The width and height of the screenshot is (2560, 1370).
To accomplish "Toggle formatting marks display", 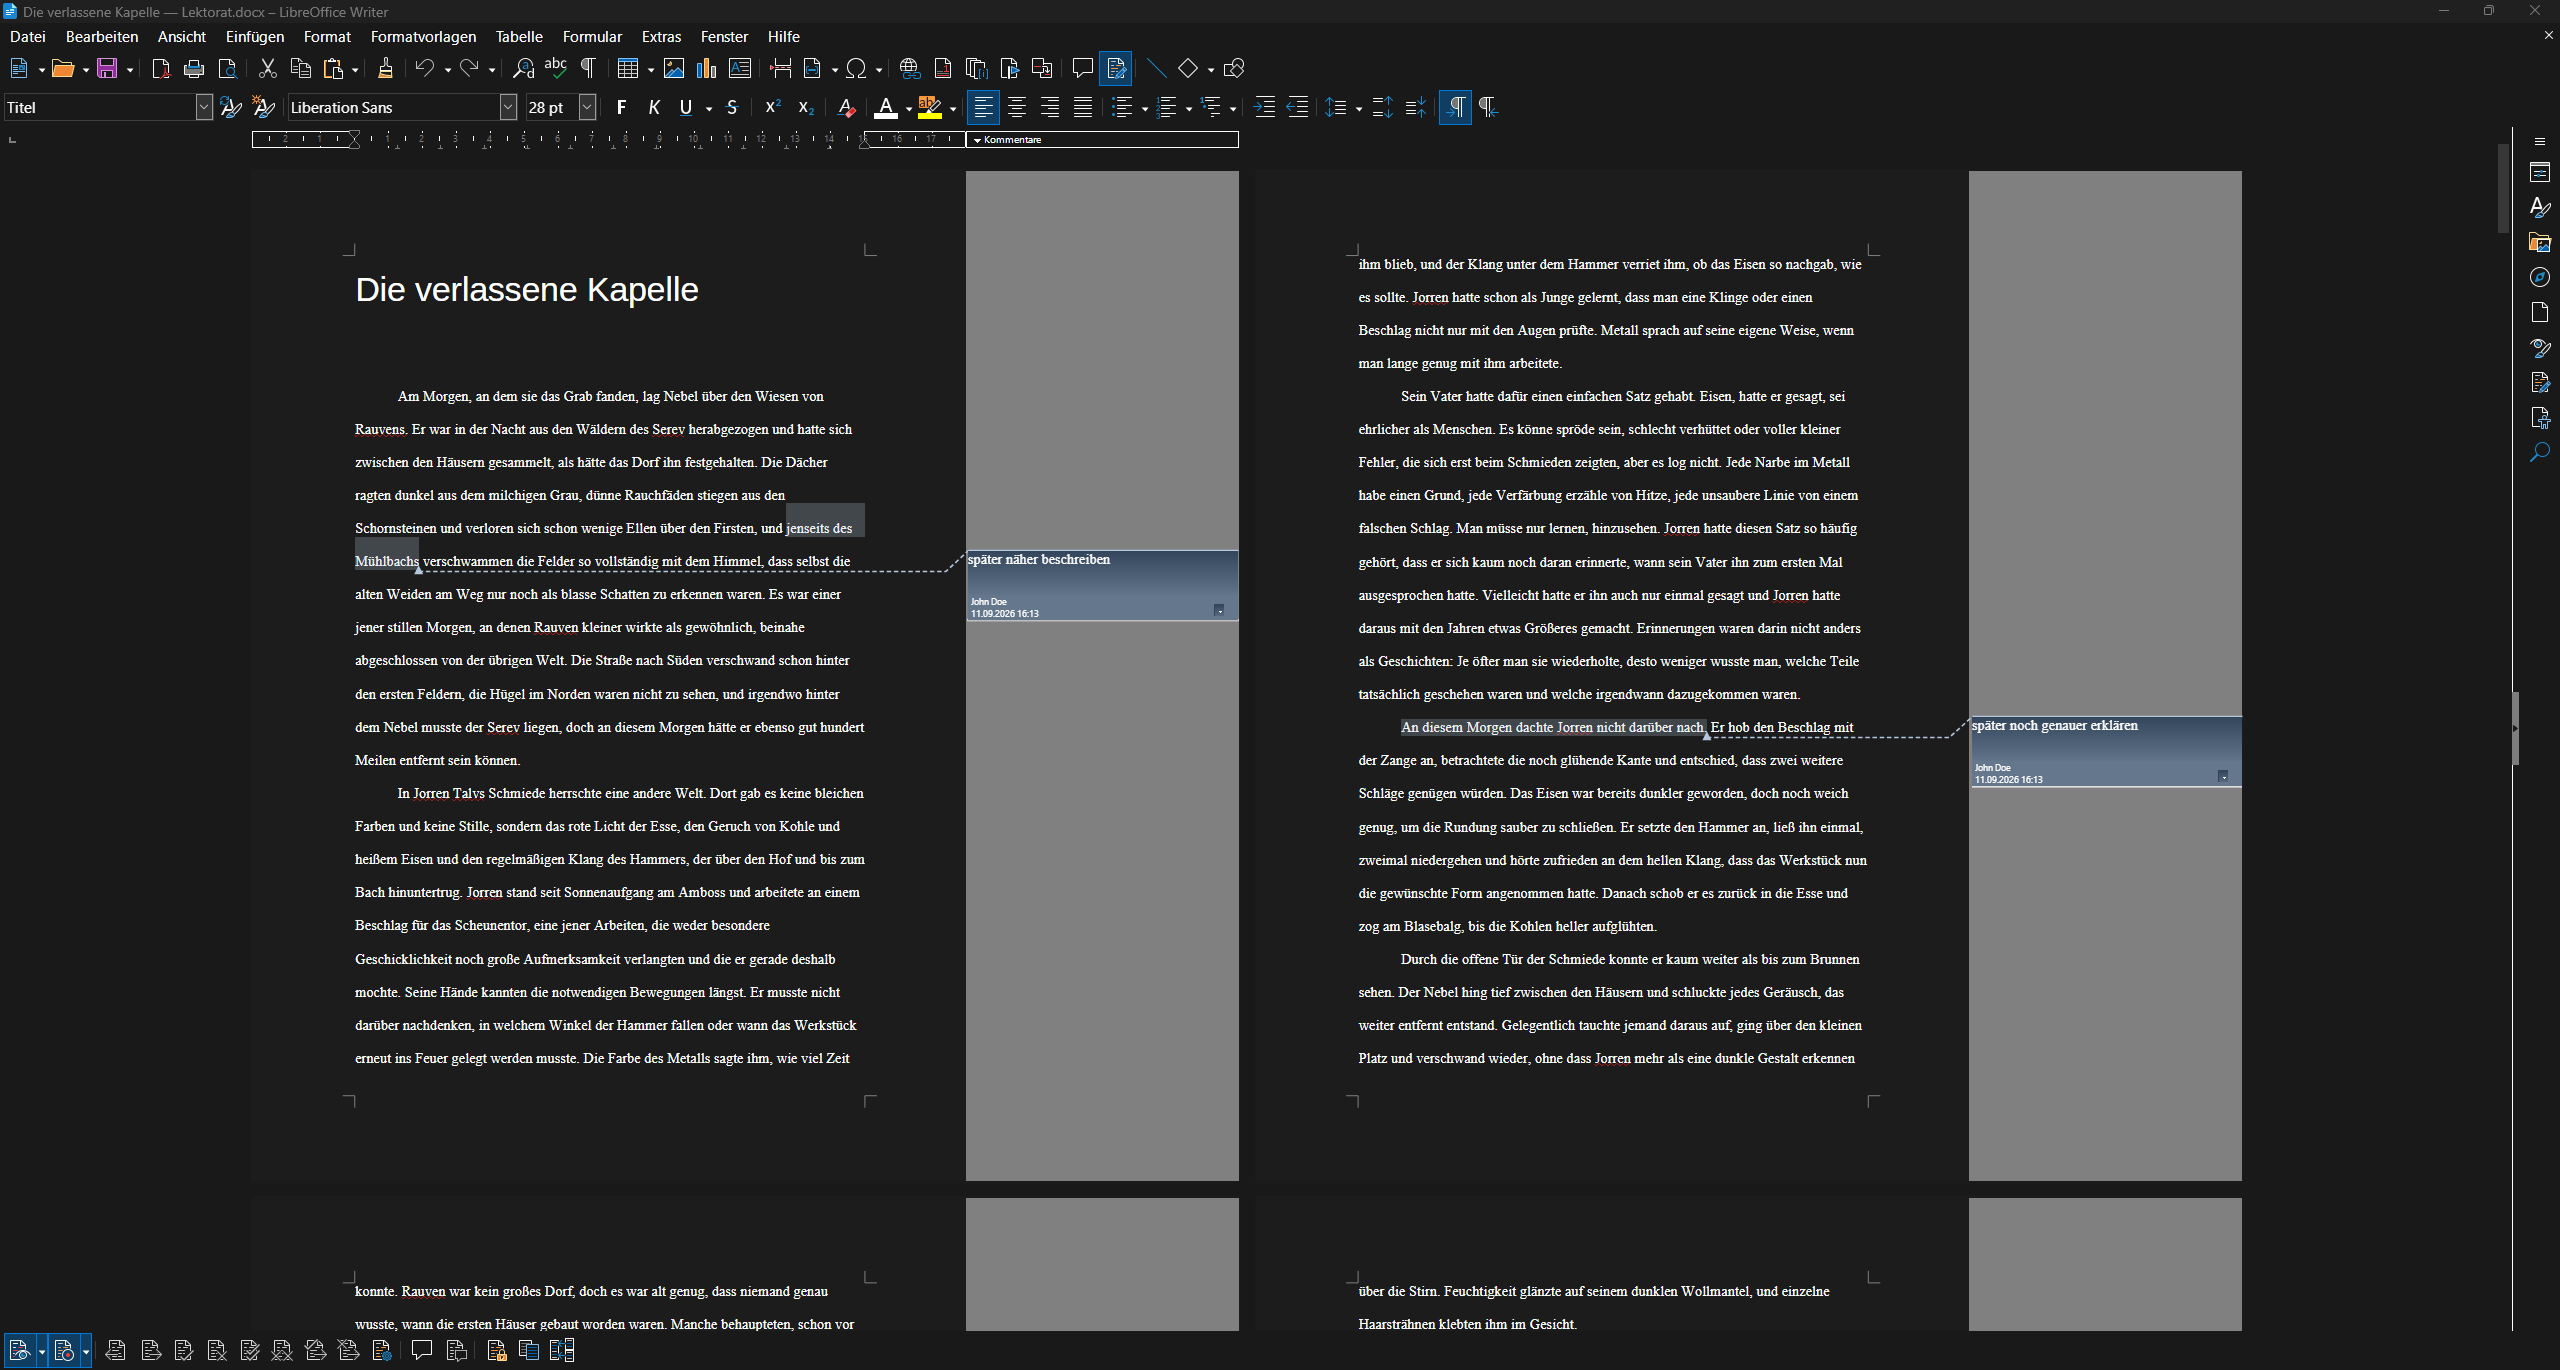I will [x=588, y=68].
